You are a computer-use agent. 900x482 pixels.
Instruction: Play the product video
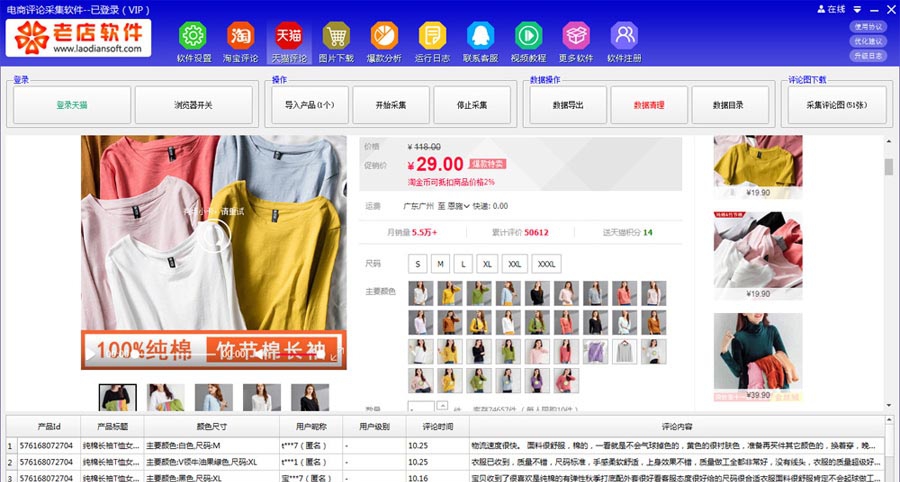tap(91, 355)
